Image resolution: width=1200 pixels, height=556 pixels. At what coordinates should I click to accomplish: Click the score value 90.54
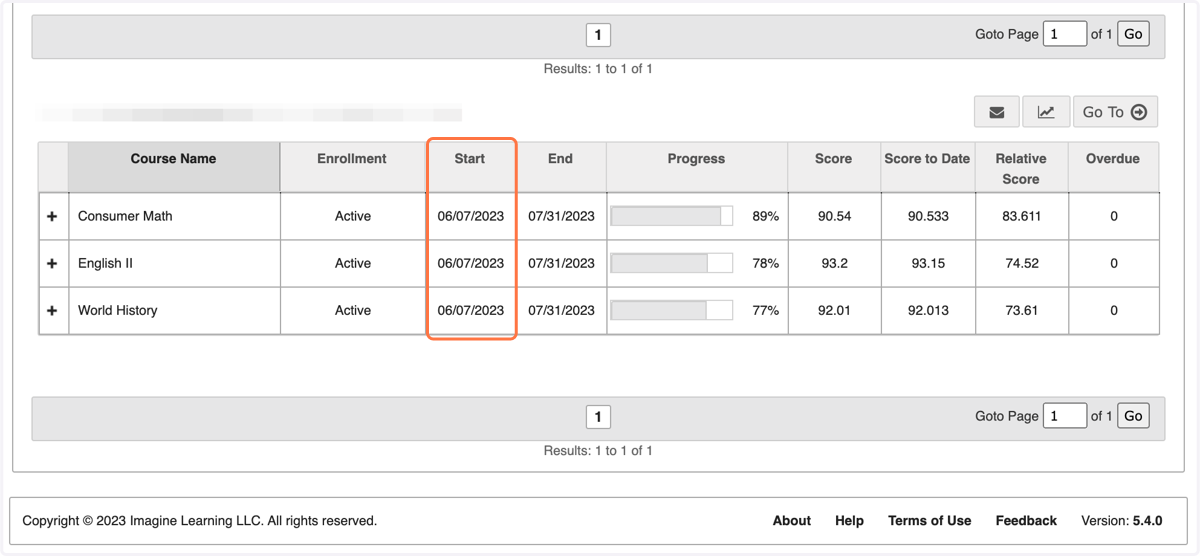[834, 216]
